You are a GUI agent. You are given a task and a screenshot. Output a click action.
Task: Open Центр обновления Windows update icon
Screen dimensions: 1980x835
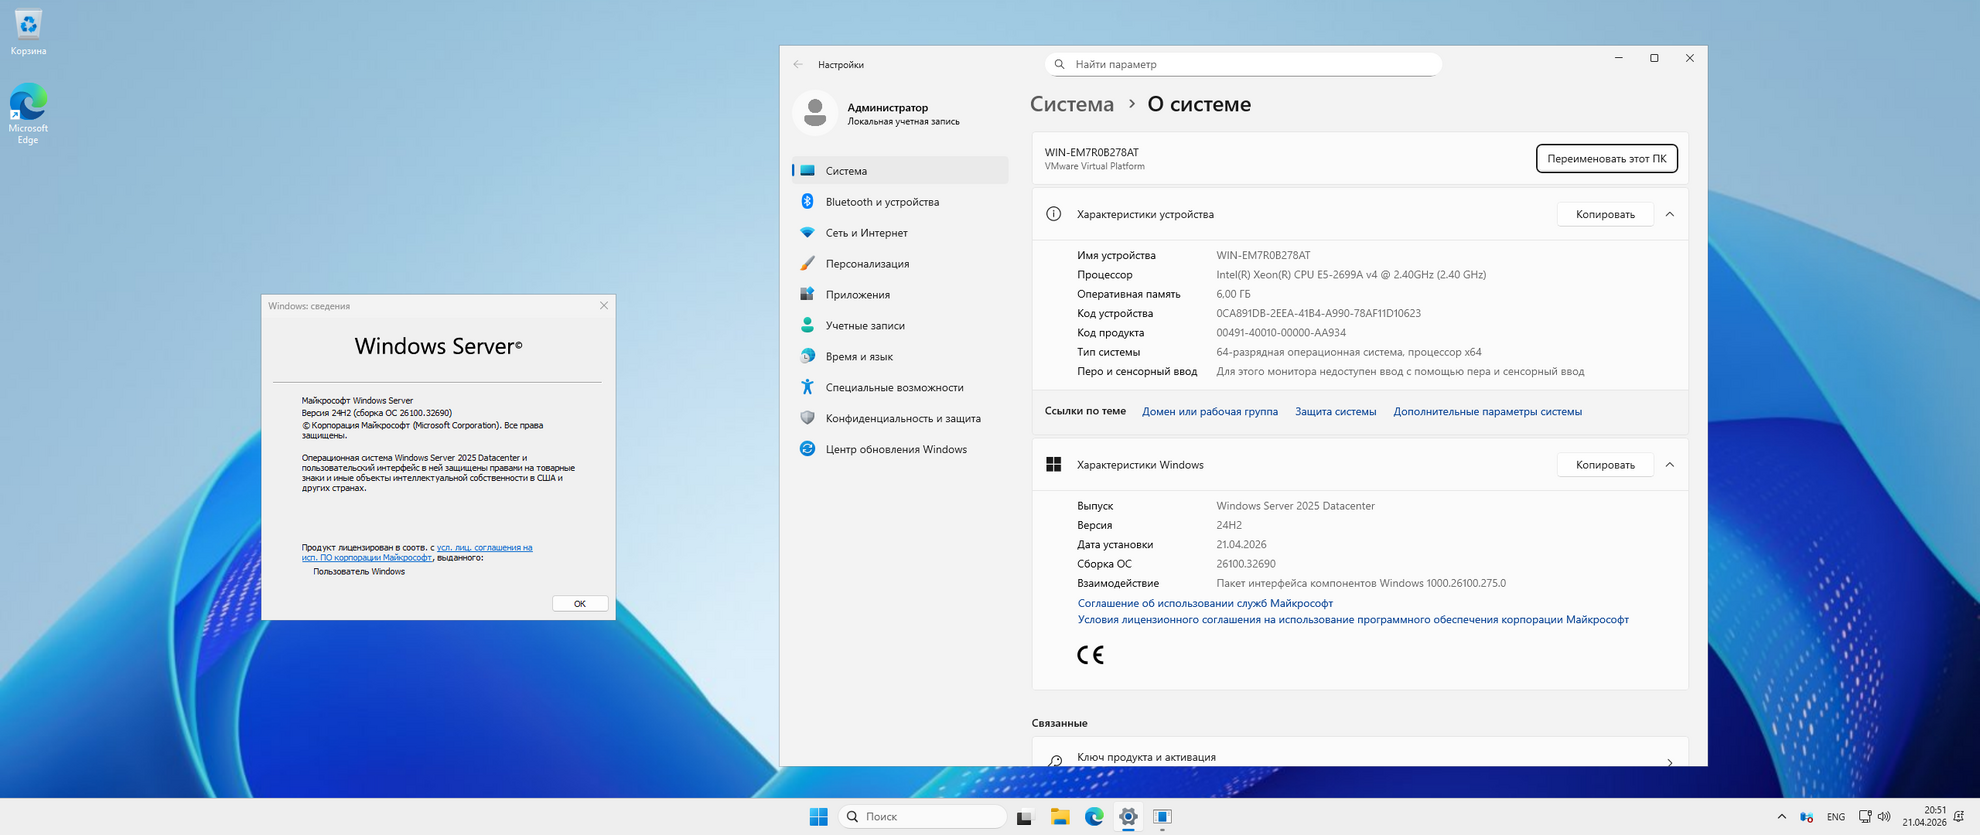point(807,449)
